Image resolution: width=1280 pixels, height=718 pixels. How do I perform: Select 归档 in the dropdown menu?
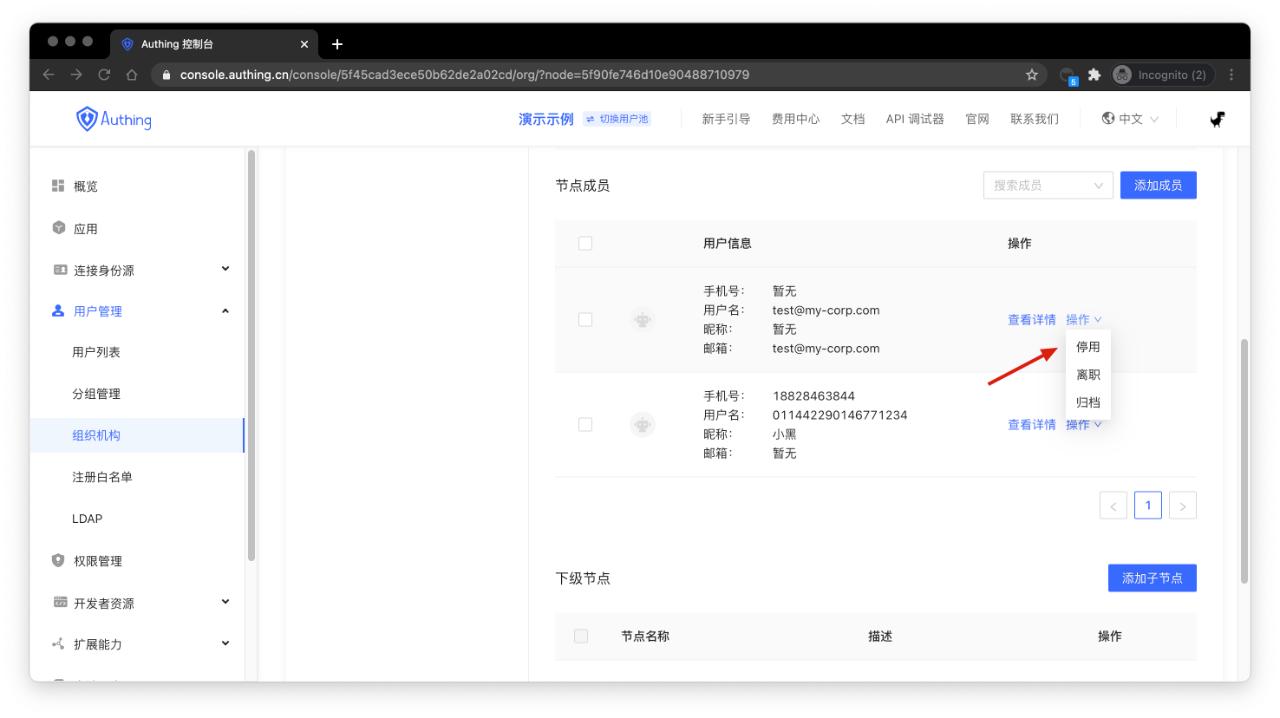[1088, 402]
